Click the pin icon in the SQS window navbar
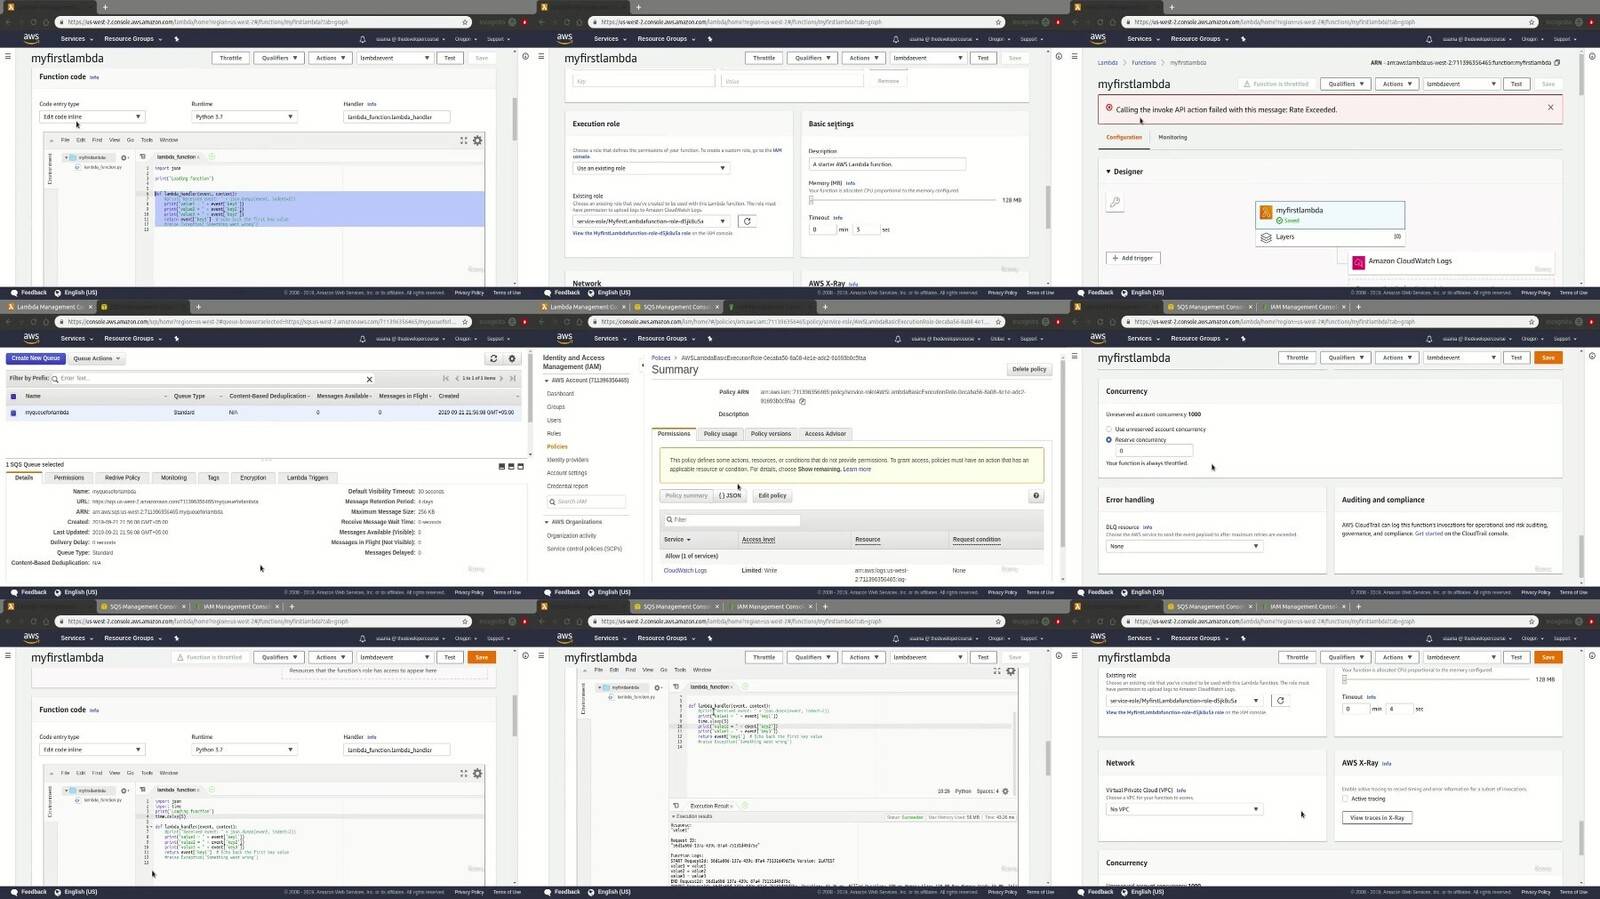Viewport: 1600px width, 899px height. (176, 339)
